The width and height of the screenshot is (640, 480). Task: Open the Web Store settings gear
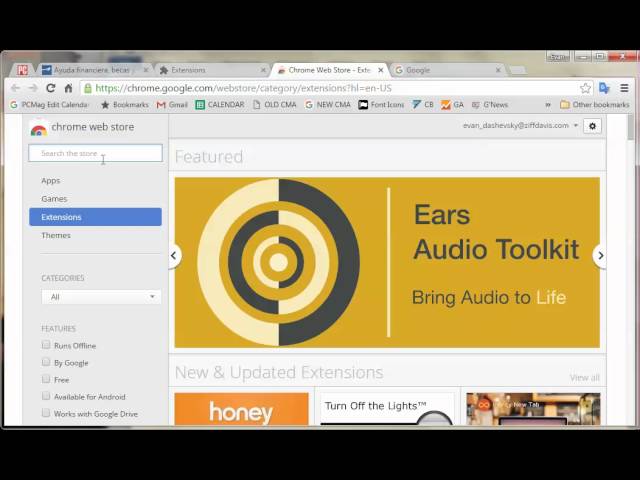(x=592, y=126)
